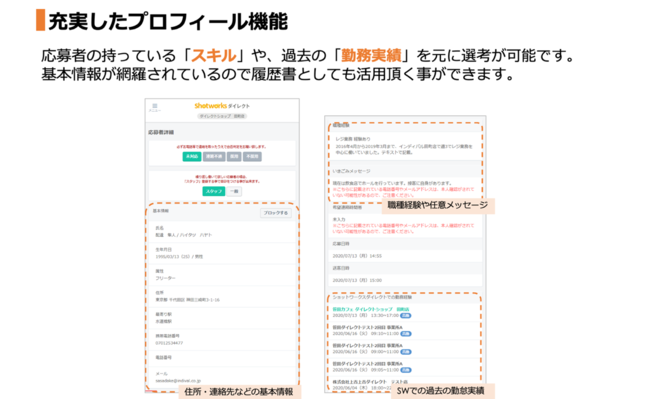Viewport: 650px width, 399px height.
Task: Click blue badge on 2020/07/13 work entry
Action: tap(406, 316)
